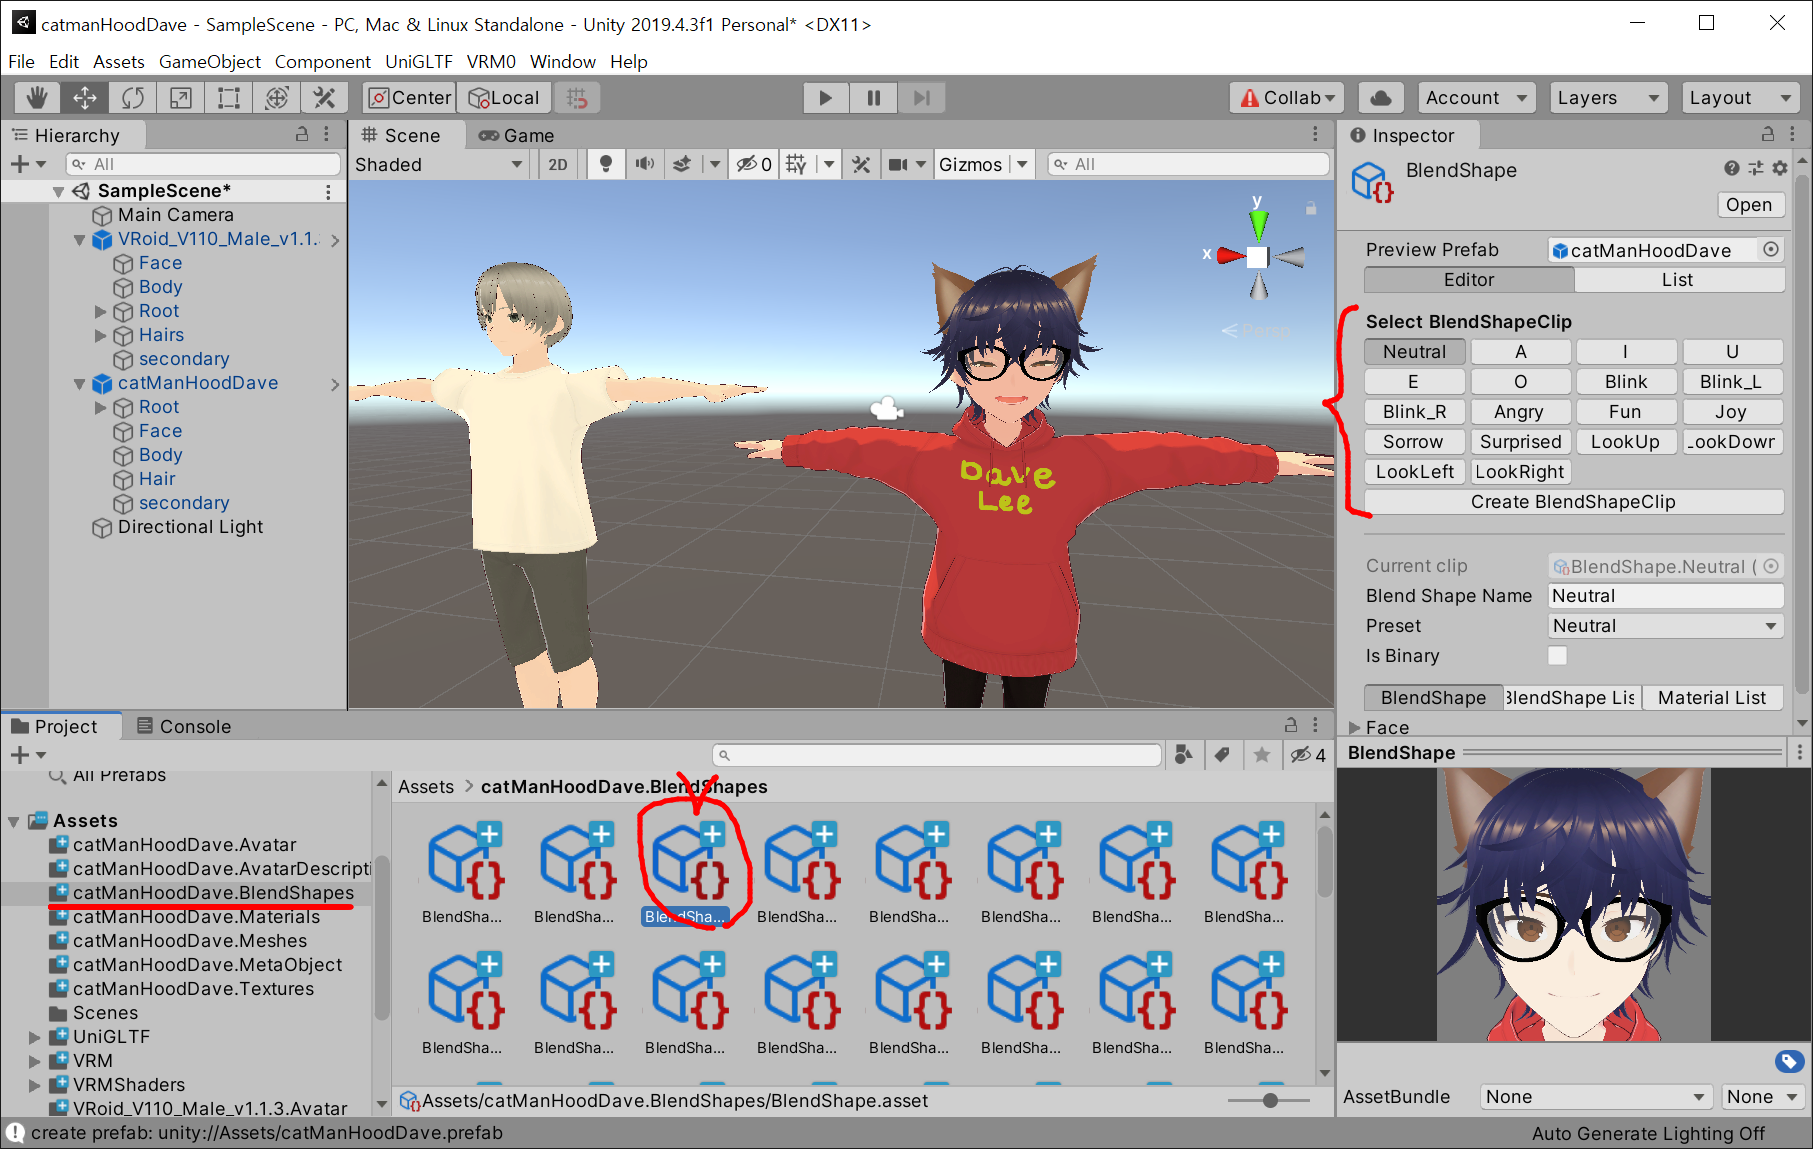Open component tools icon in scene bar
The height and width of the screenshot is (1149, 1813).
click(861, 164)
